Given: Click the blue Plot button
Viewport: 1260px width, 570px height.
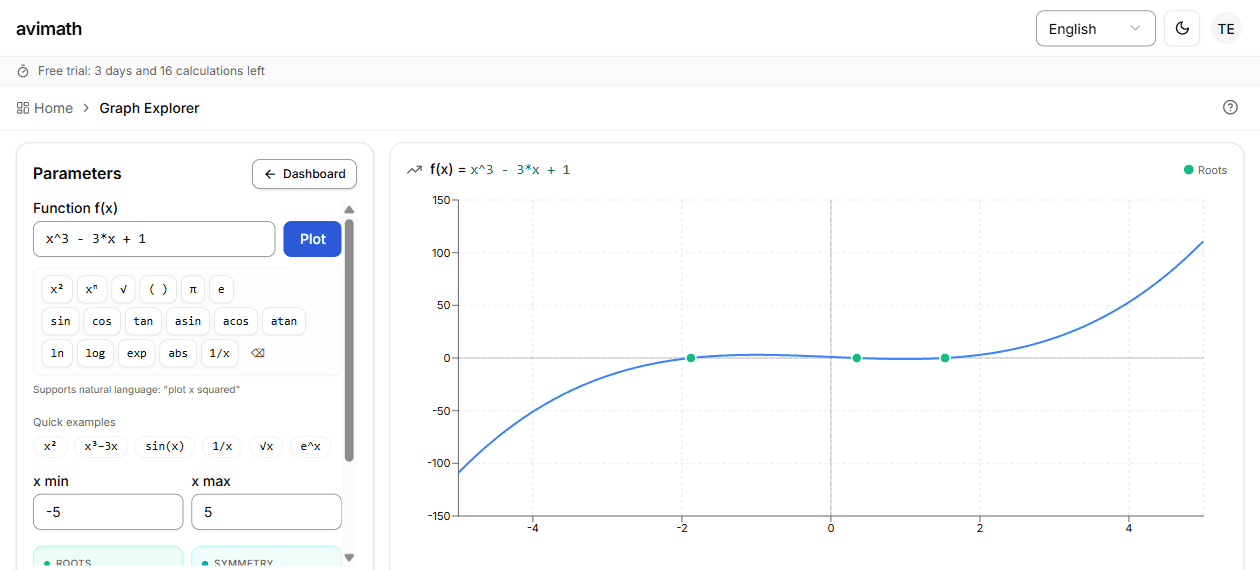Looking at the screenshot, I should point(313,239).
